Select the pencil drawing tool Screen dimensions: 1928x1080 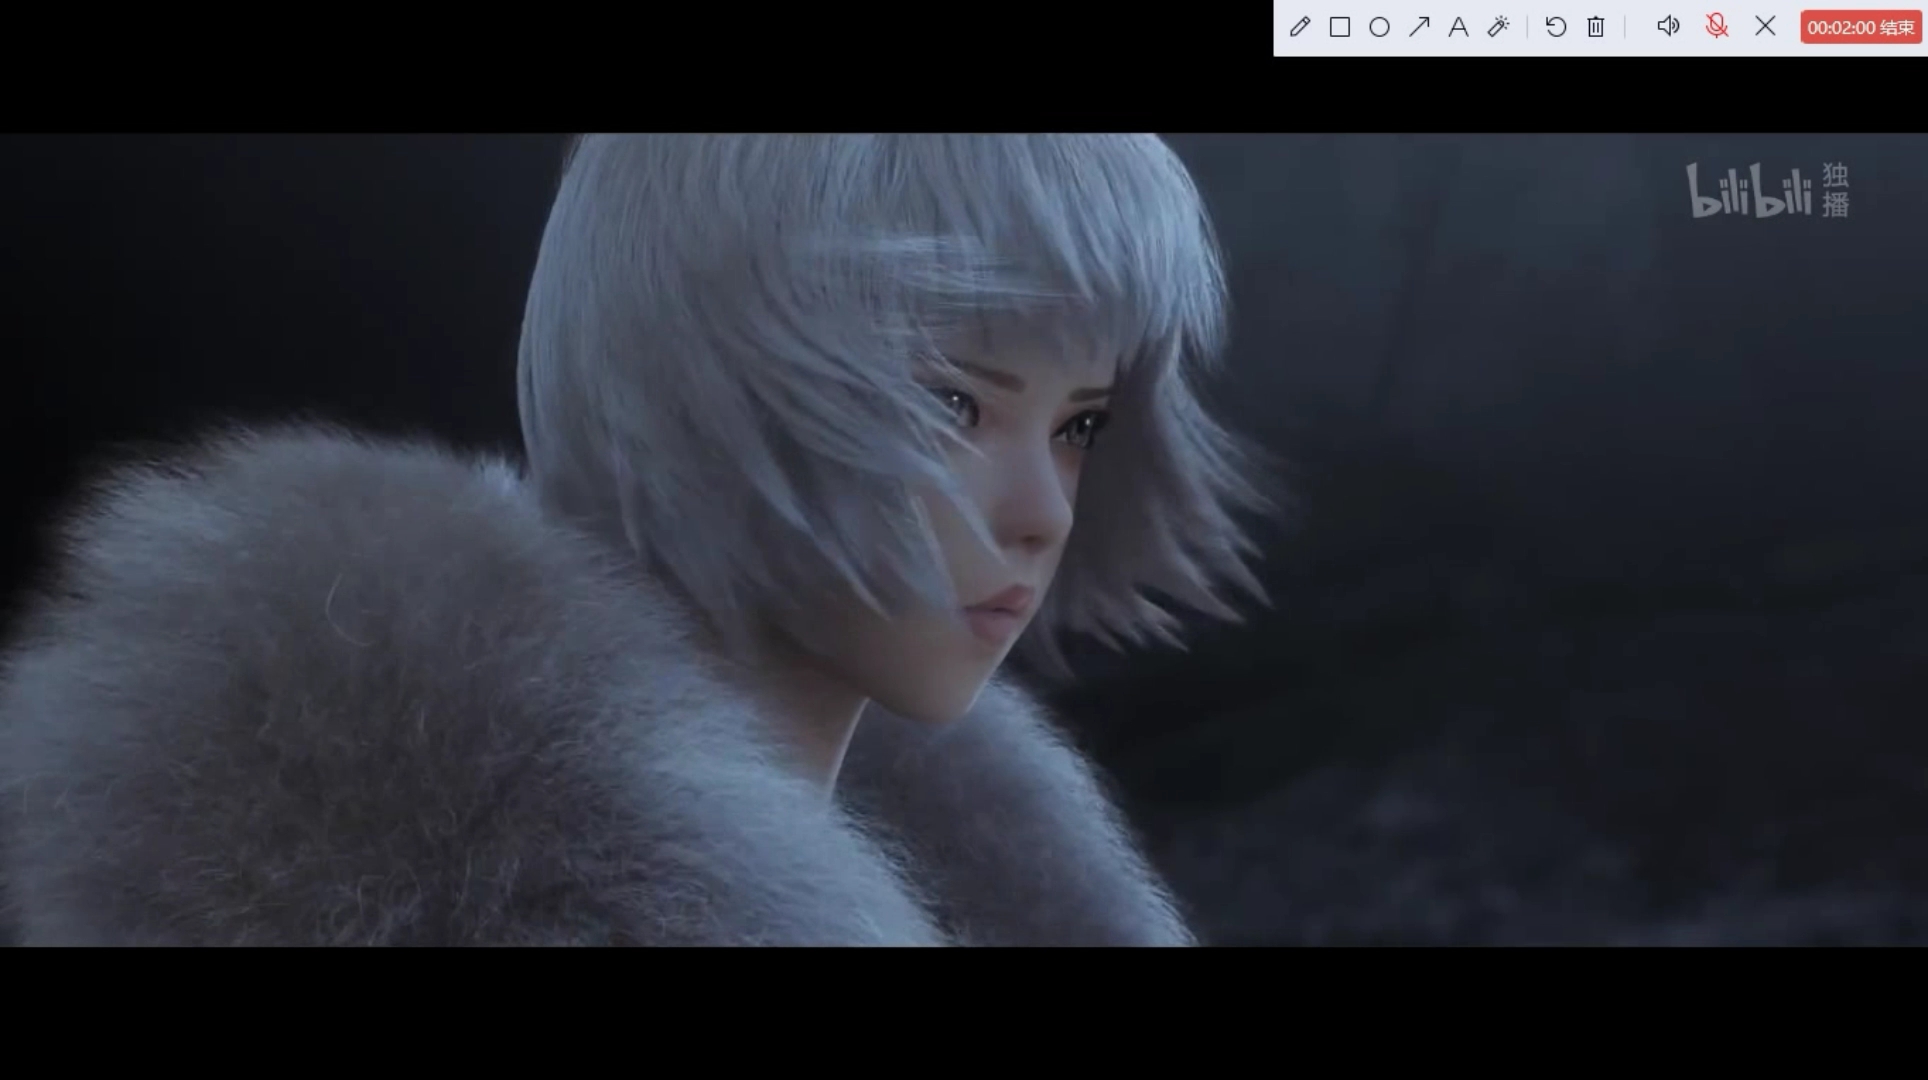coord(1300,27)
